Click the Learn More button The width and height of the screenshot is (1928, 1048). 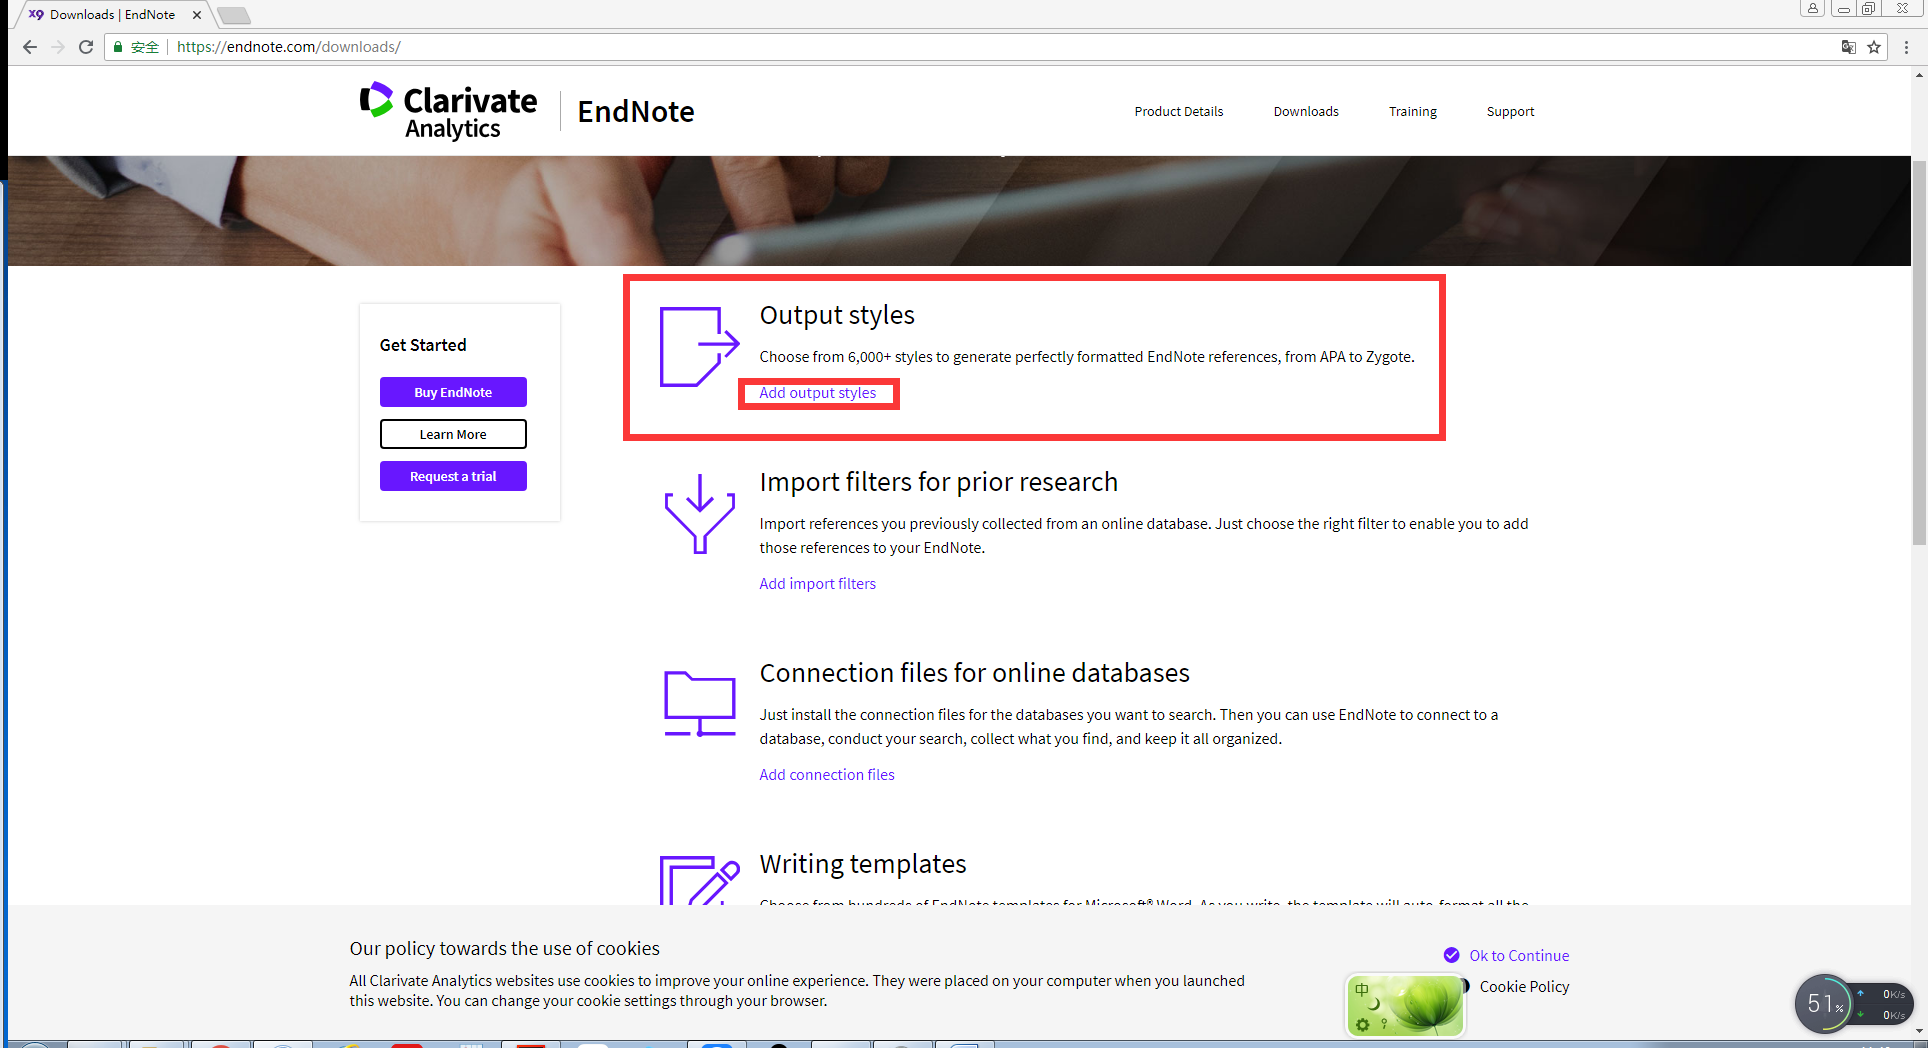[x=453, y=434]
